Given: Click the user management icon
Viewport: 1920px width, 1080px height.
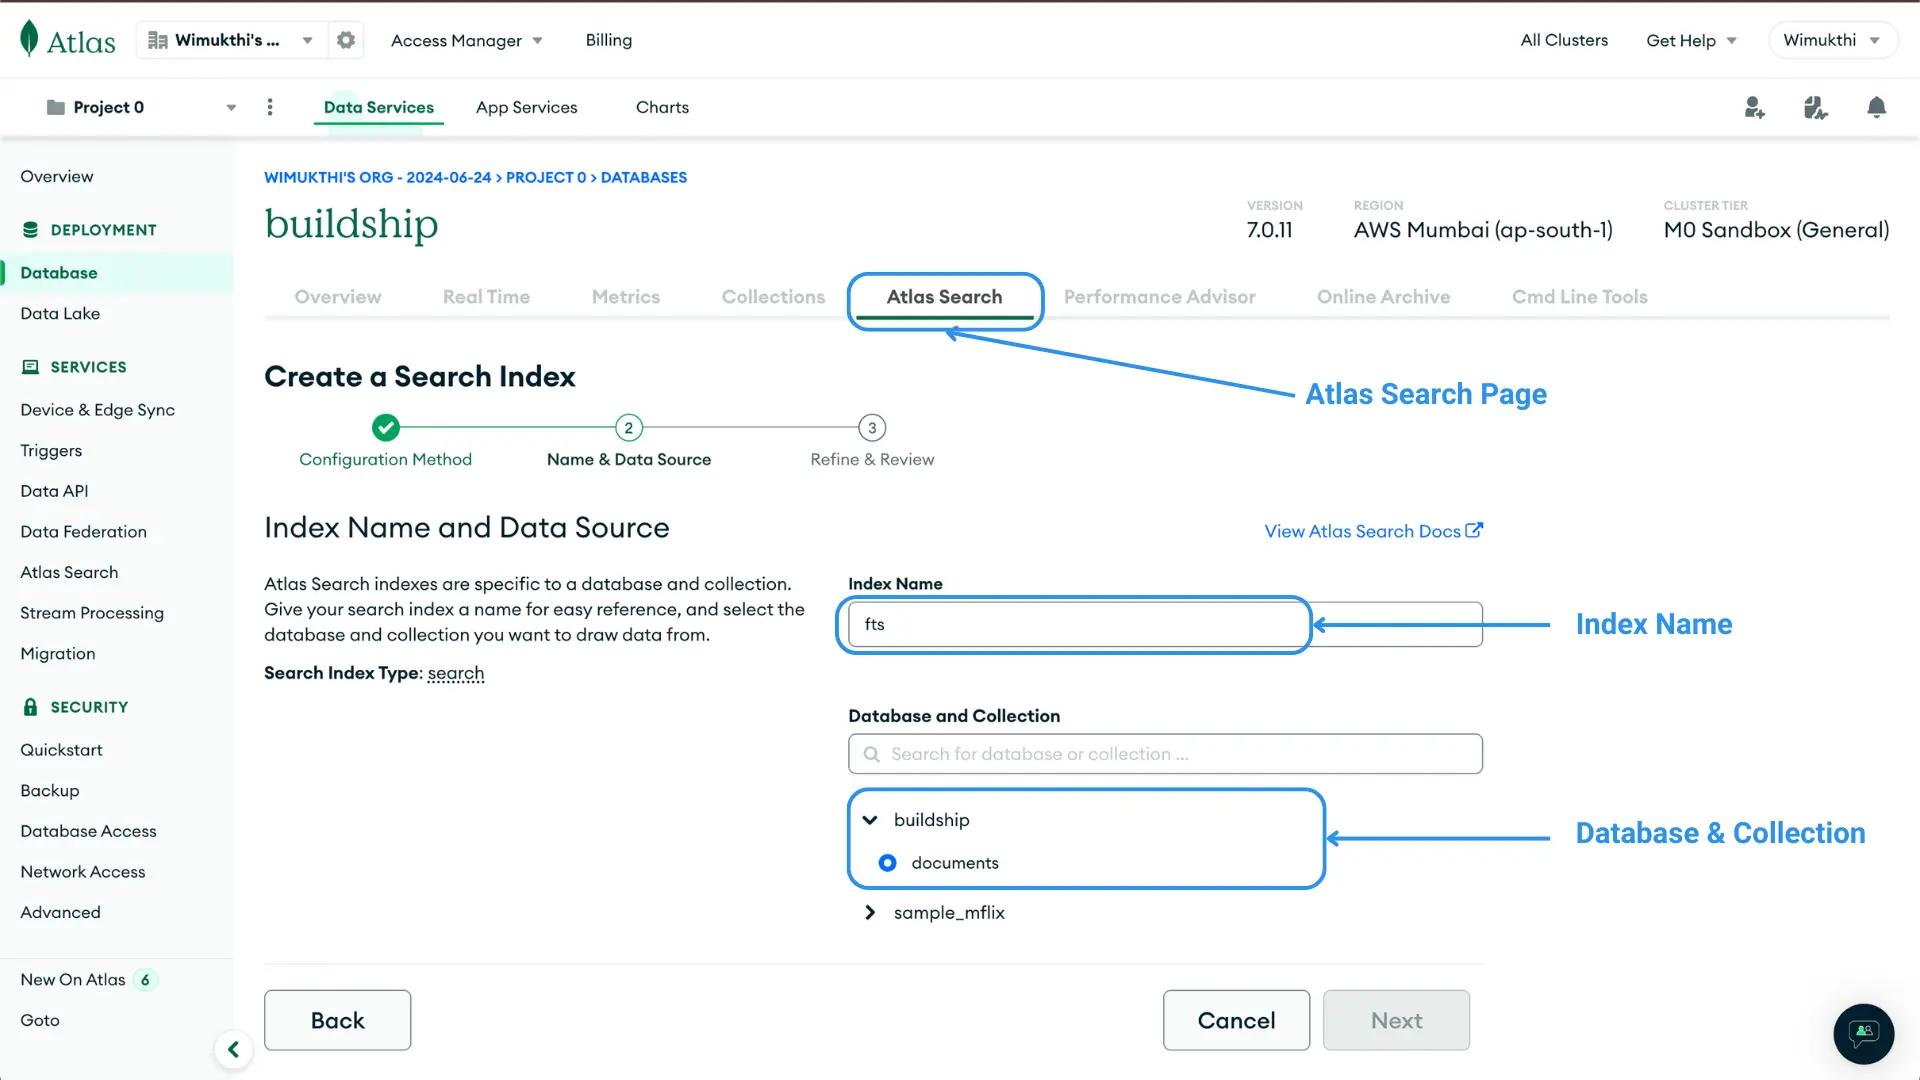Looking at the screenshot, I should pos(1754,107).
